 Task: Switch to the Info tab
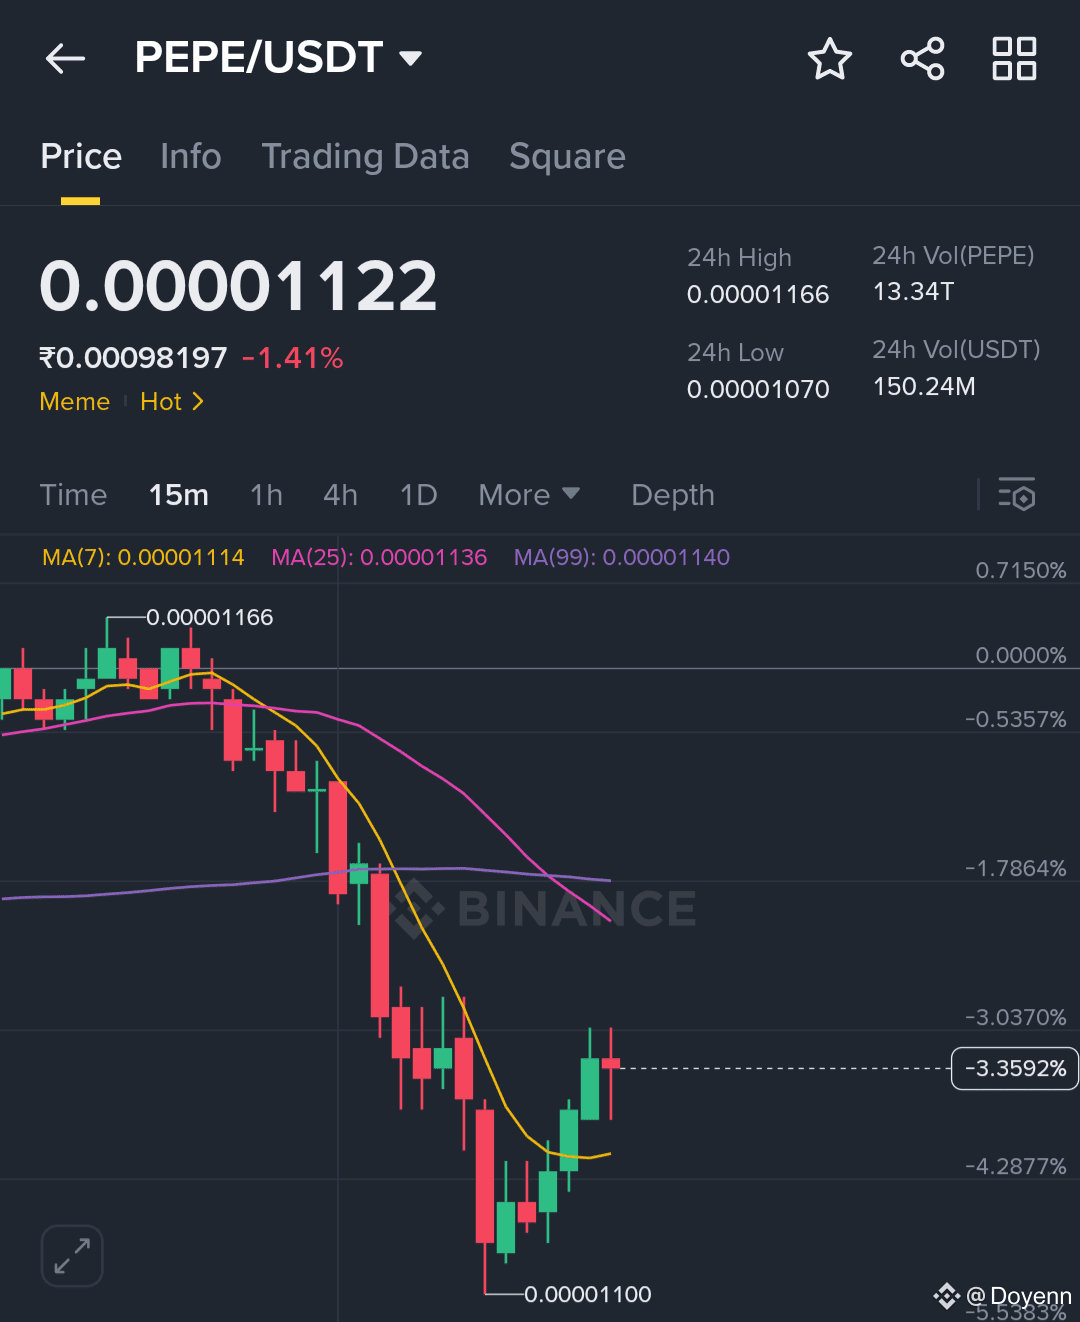click(x=191, y=157)
